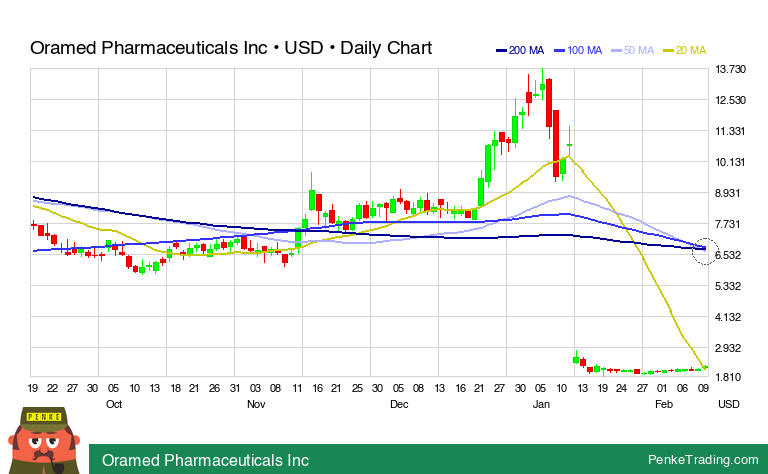Click the light purple 50 MA swatch
Screen dimensions: 768x474
[616, 50]
